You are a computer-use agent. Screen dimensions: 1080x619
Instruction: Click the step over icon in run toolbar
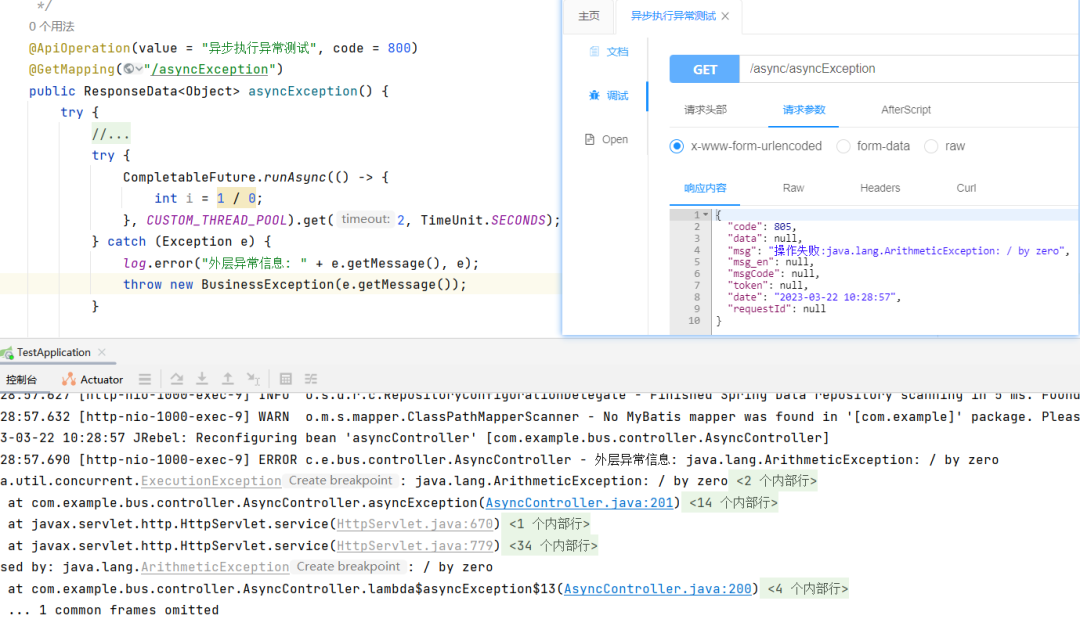tap(177, 379)
